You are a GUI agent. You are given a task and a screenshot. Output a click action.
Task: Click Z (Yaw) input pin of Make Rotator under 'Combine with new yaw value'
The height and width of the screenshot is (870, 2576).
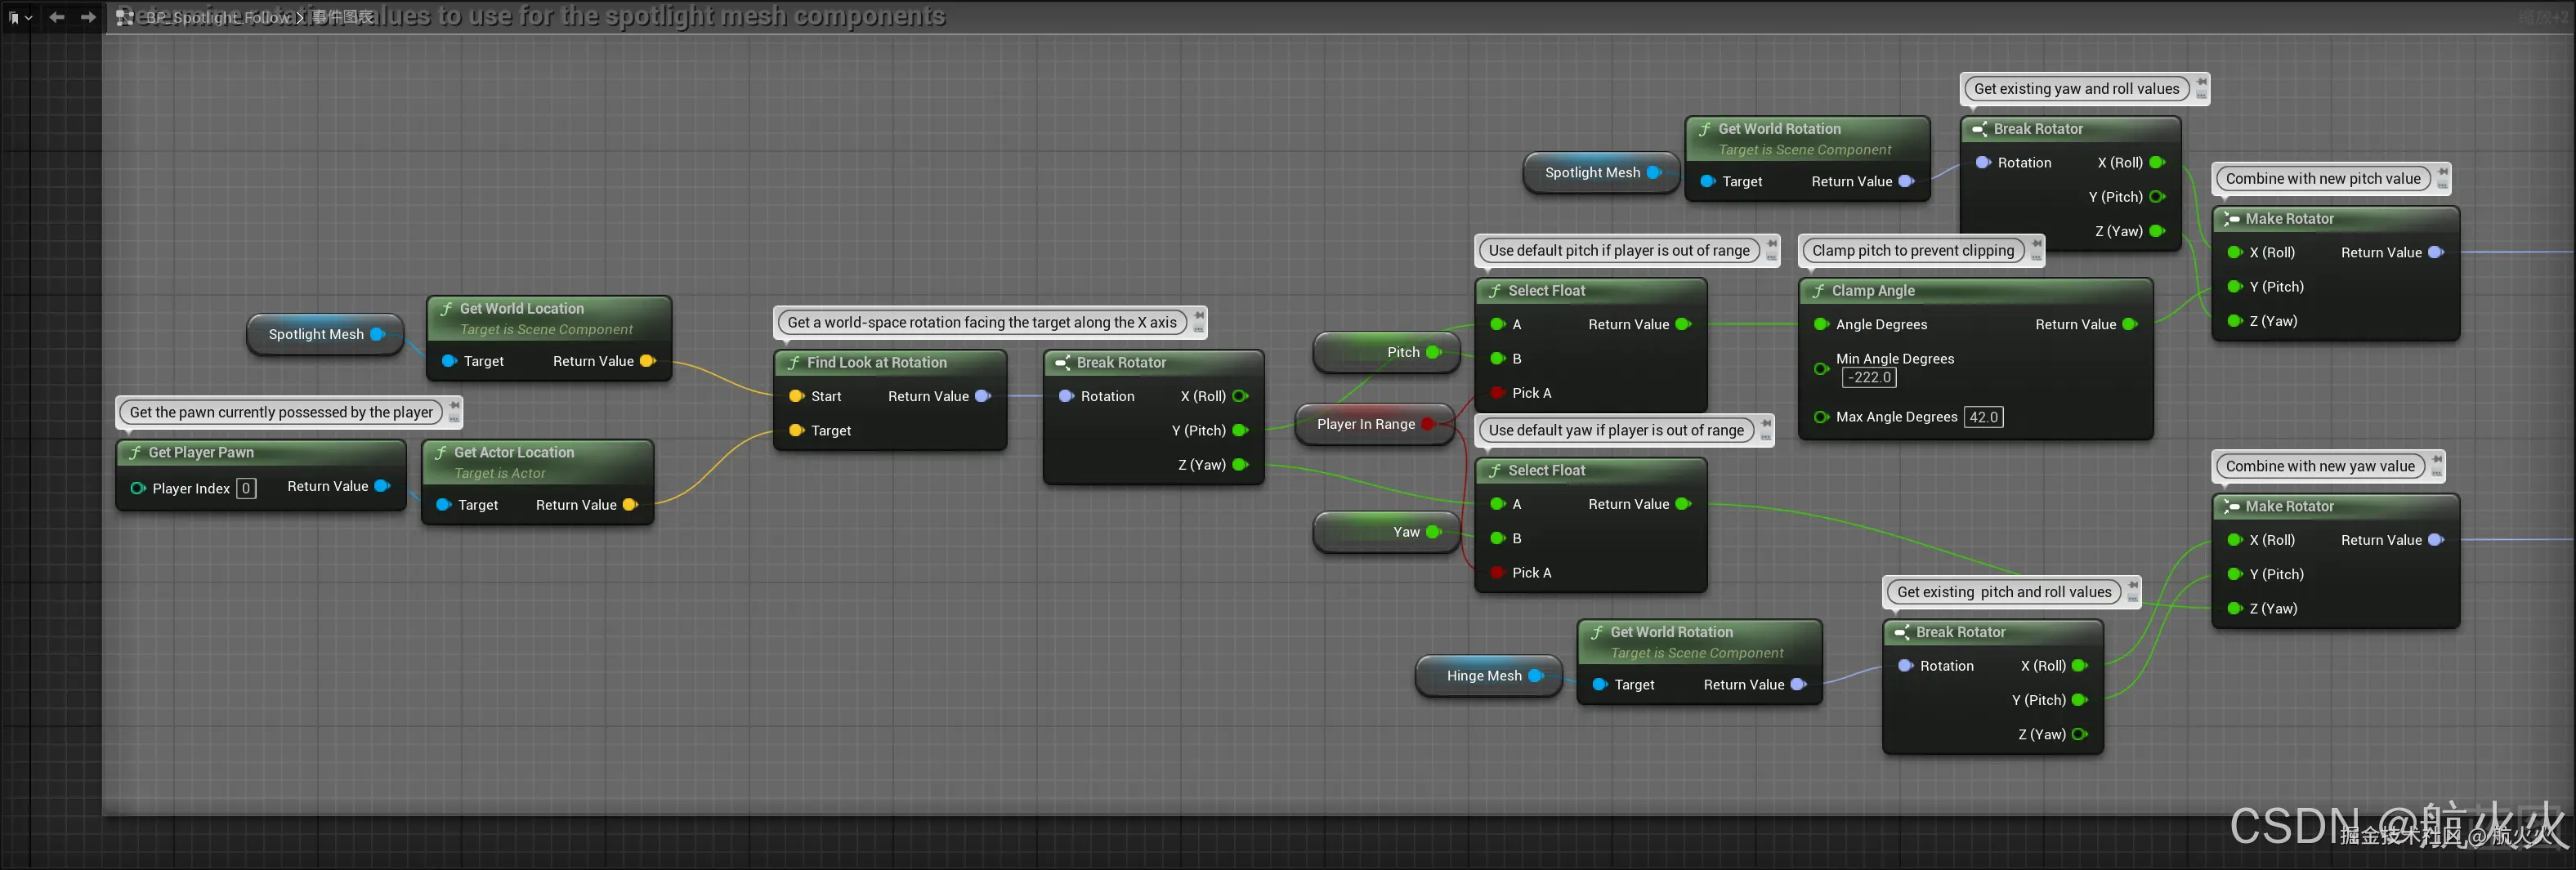click(2235, 609)
